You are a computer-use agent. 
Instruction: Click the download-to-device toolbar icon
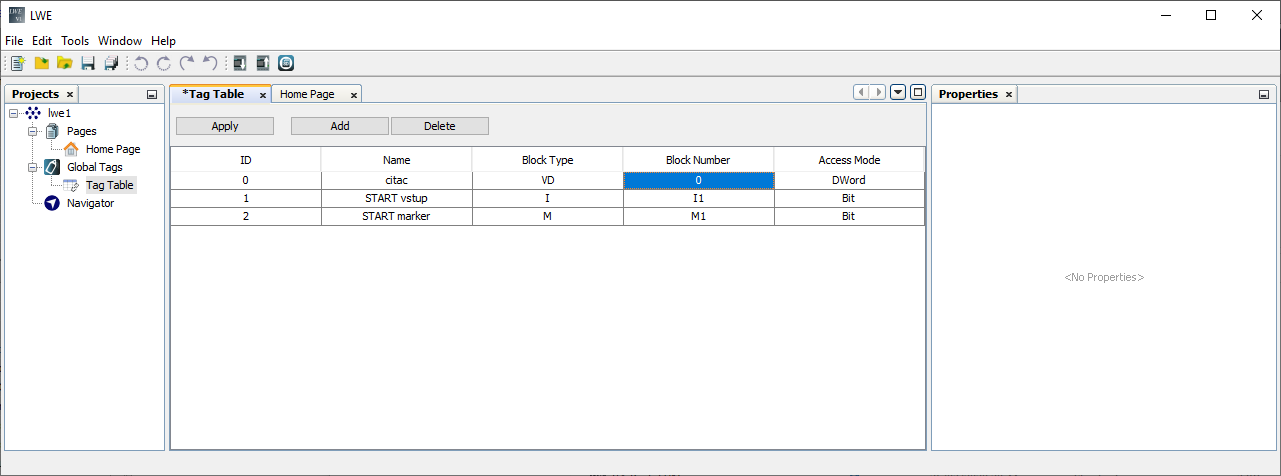tap(240, 63)
